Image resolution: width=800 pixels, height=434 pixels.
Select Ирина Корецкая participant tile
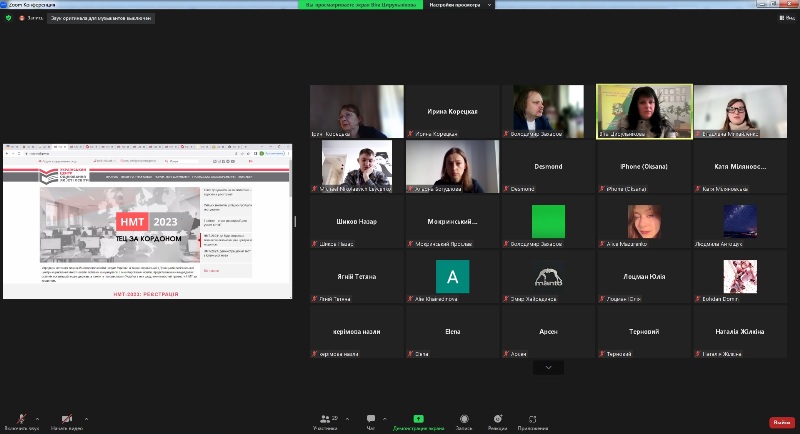[x=453, y=112]
